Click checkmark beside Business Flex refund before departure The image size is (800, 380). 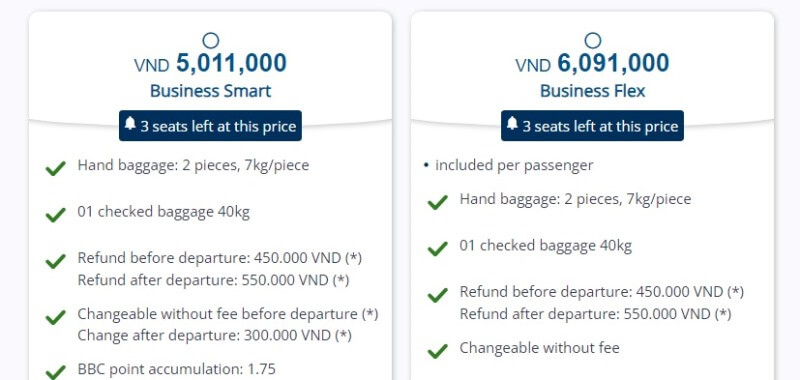(x=438, y=295)
